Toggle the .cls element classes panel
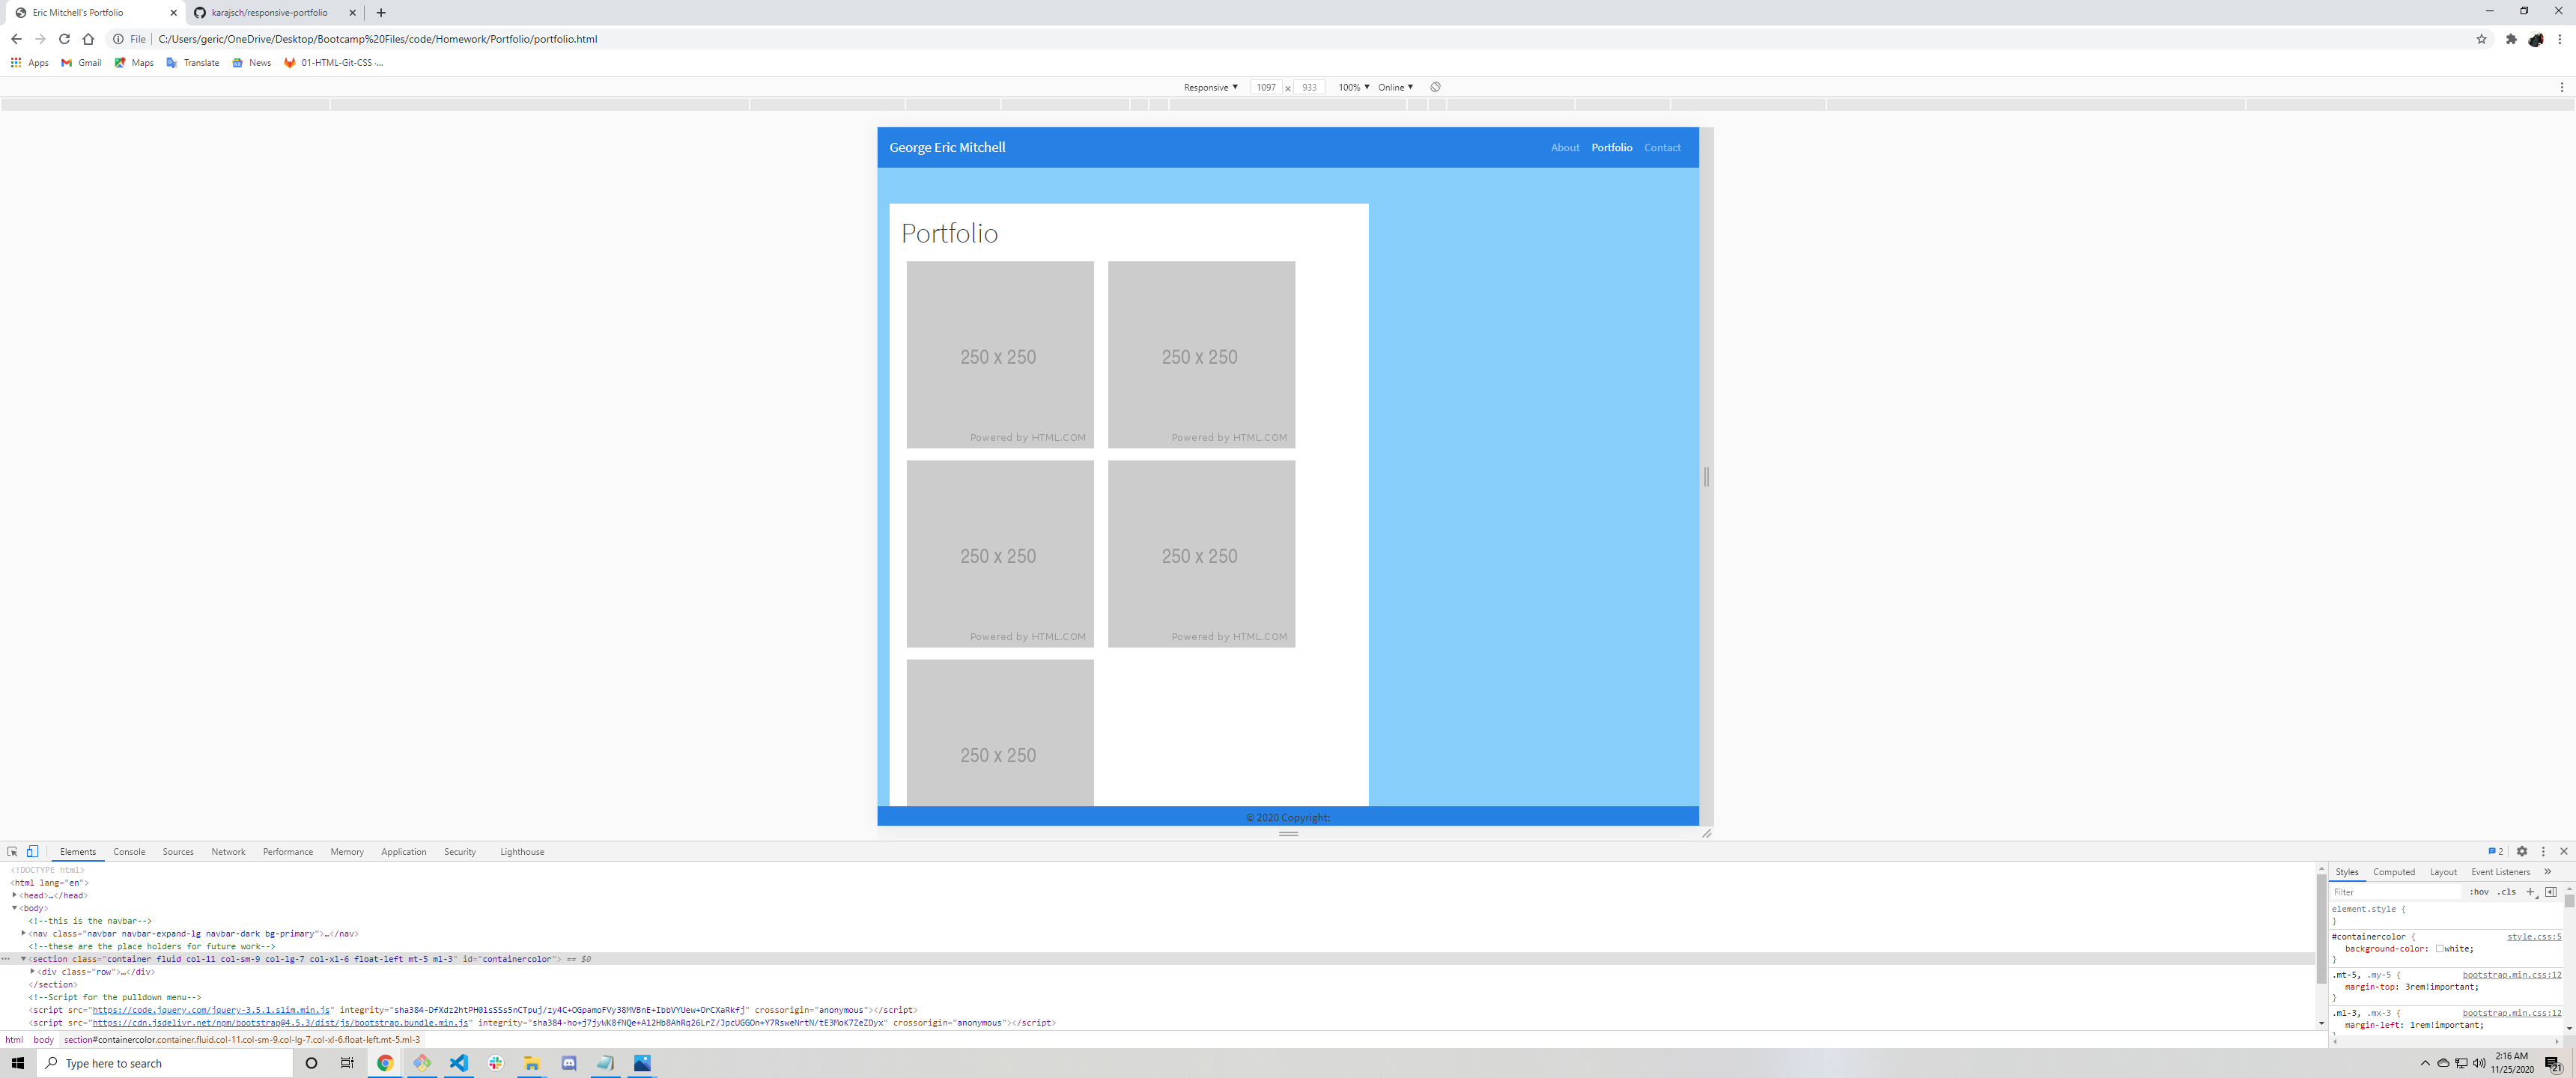Screen dimensions: 2576x1078 (2506, 891)
